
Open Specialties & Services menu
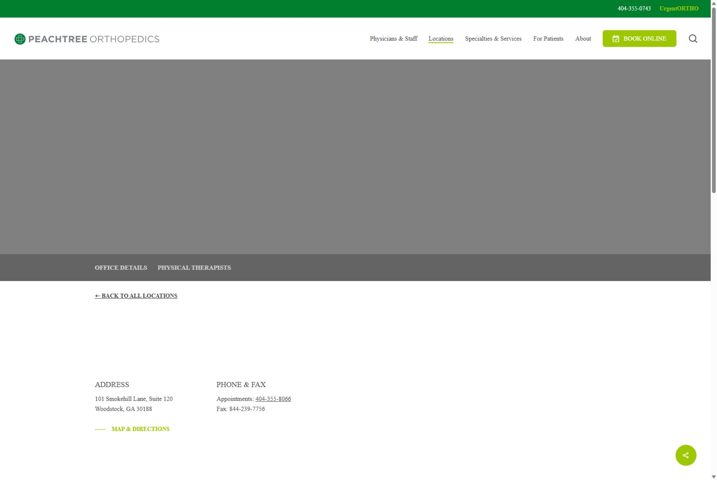pos(493,39)
